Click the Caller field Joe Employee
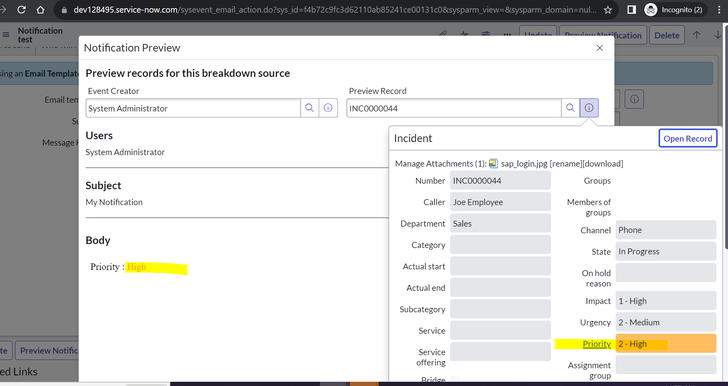Screen dimensions: 728x386 tap(500, 202)
